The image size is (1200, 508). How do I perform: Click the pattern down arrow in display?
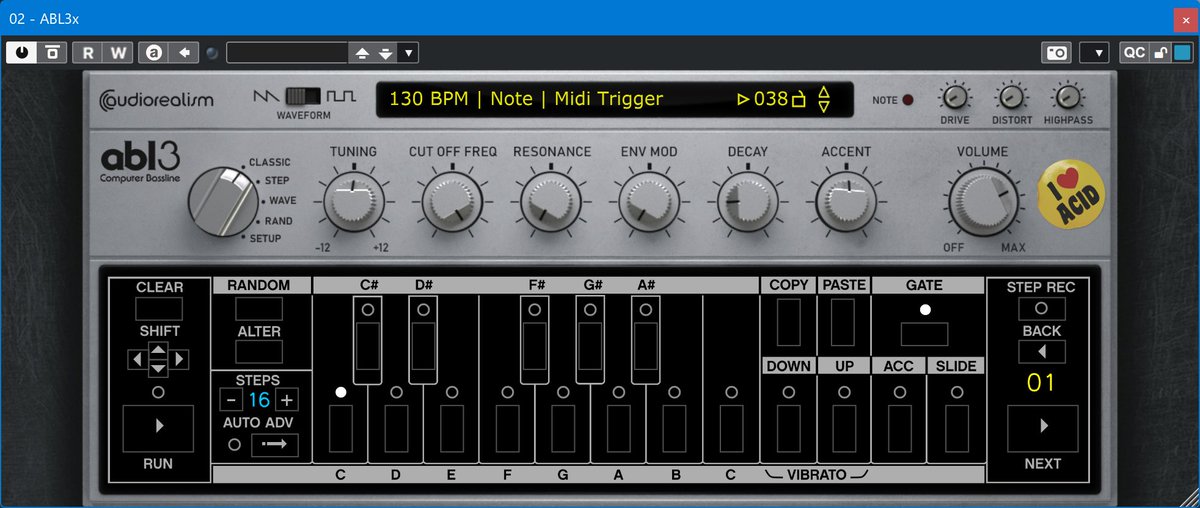pyautogui.click(x=824, y=107)
